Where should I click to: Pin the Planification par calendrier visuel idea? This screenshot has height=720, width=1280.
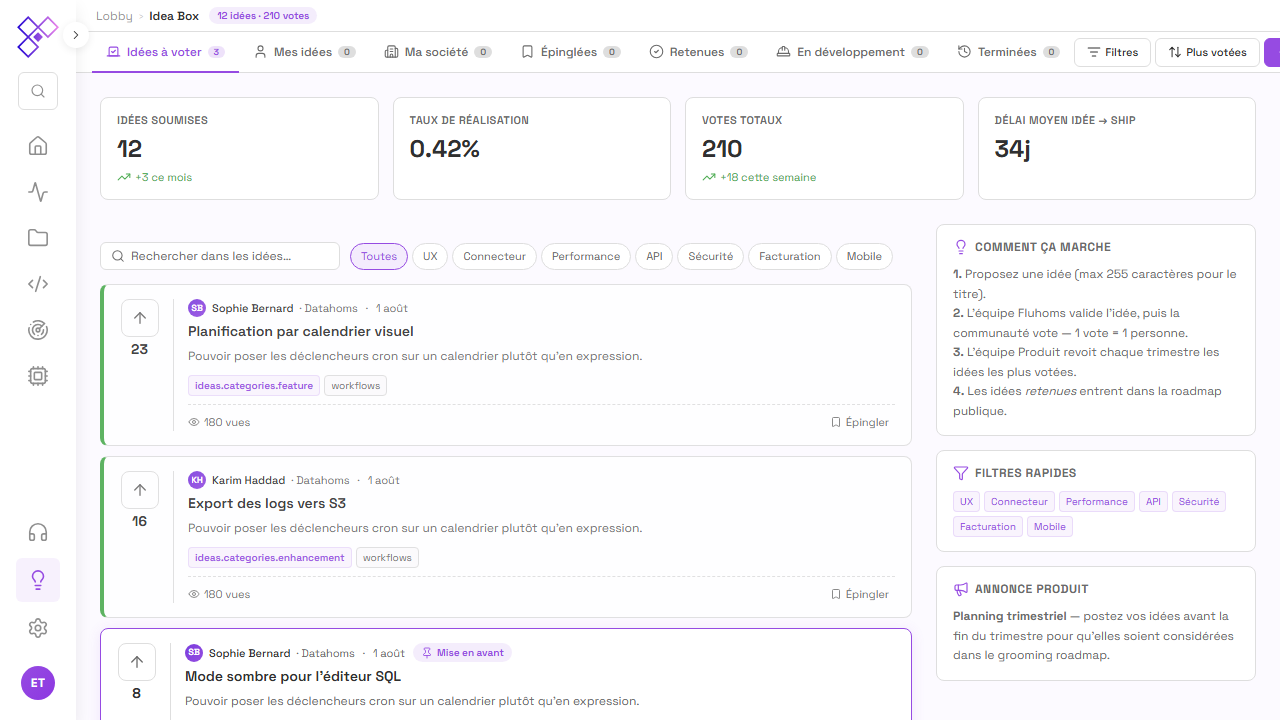tap(860, 422)
